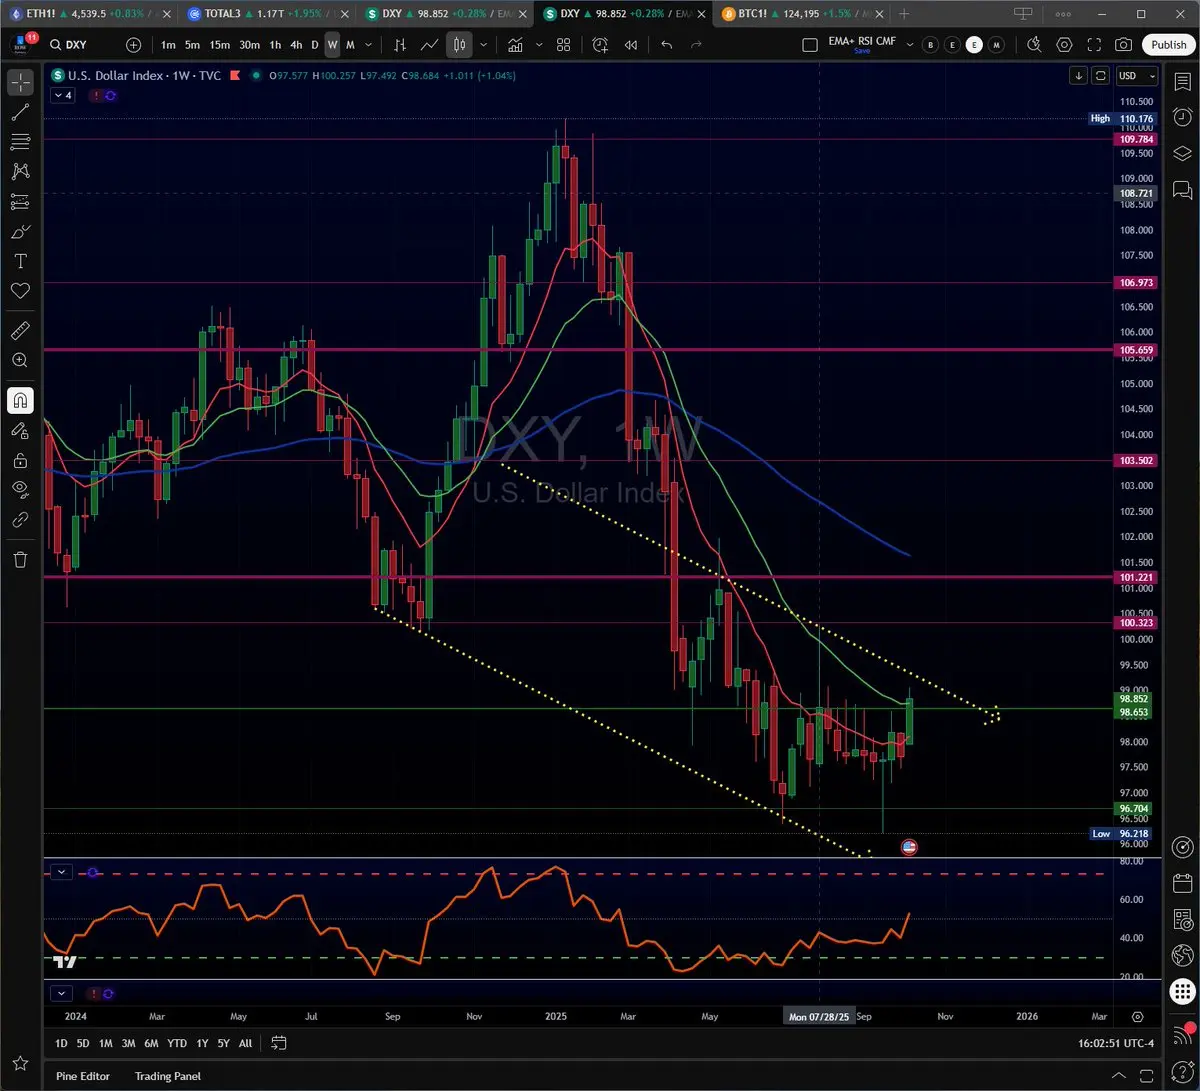This screenshot has width=1200, height=1091.
Task: Select the brush drawing tool
Action: coord(20,232)
